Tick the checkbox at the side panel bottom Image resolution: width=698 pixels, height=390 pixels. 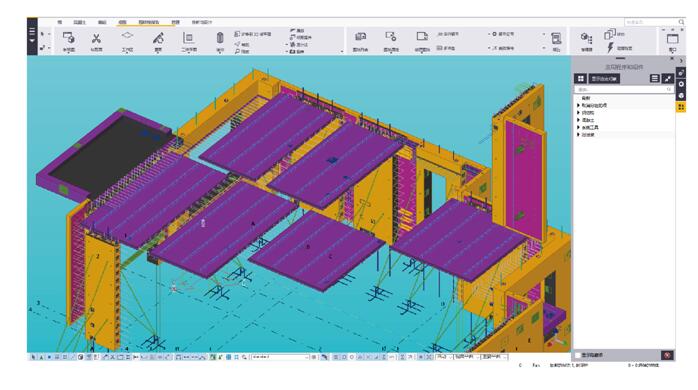578,355
